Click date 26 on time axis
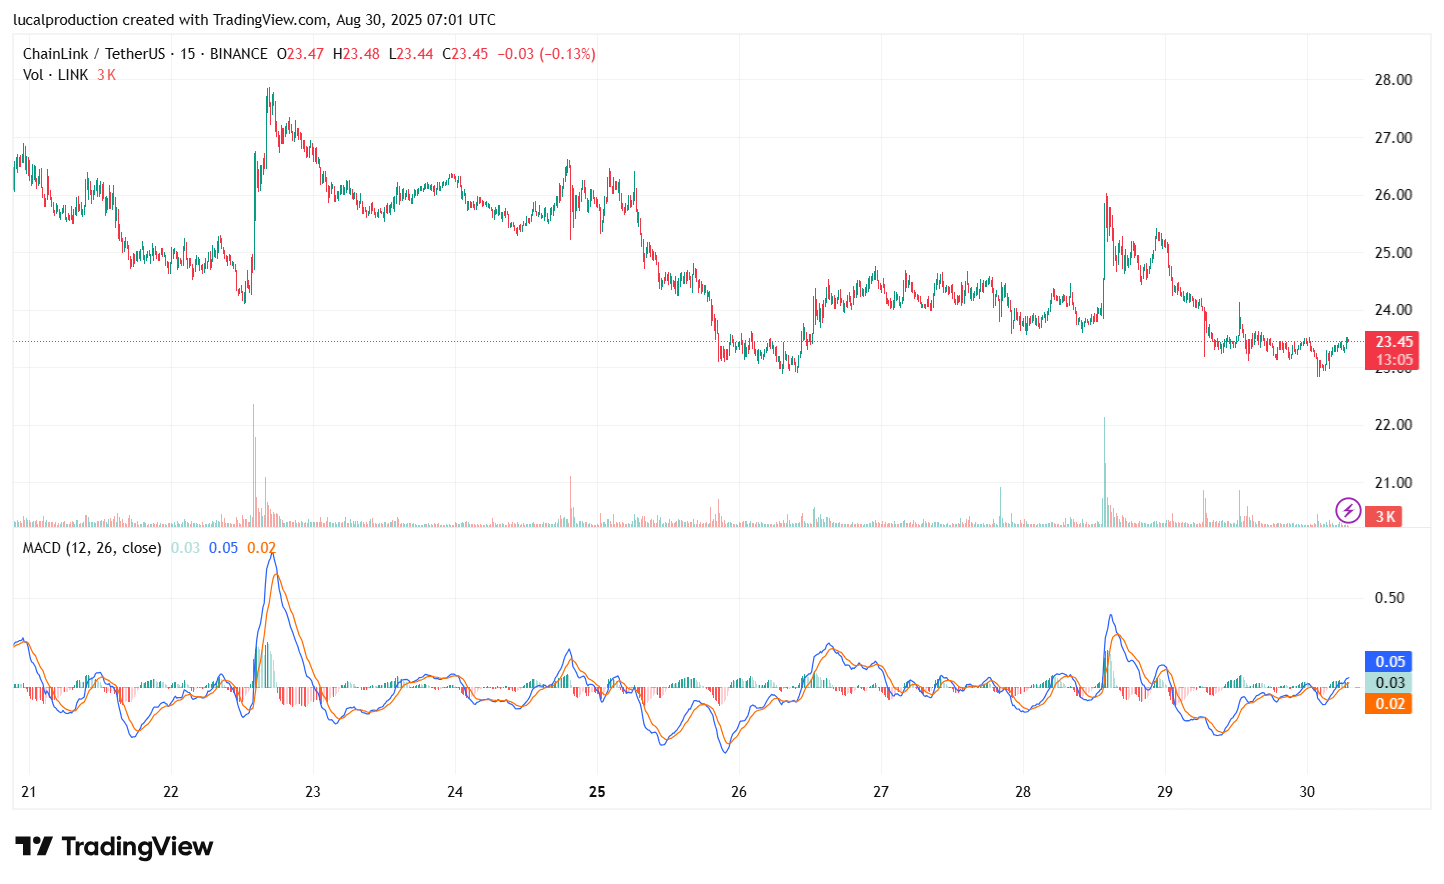Image resolution: width=1444 pixels, height=884 pixels. [739, 792]
